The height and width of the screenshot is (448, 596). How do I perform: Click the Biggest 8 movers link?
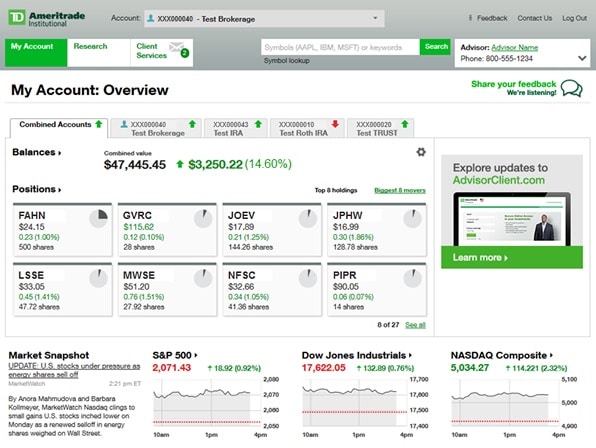[400, 190]
